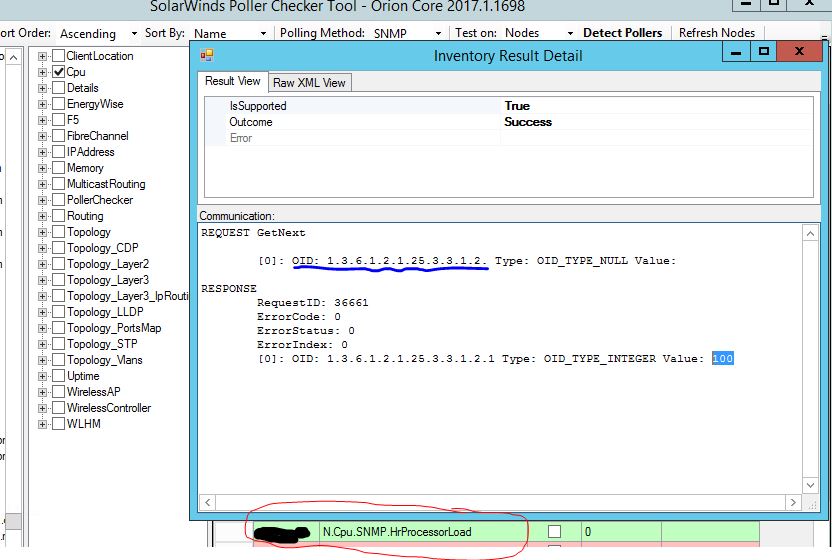
Task: Select the Topology_STP tree item
Action: pos(102,344)
